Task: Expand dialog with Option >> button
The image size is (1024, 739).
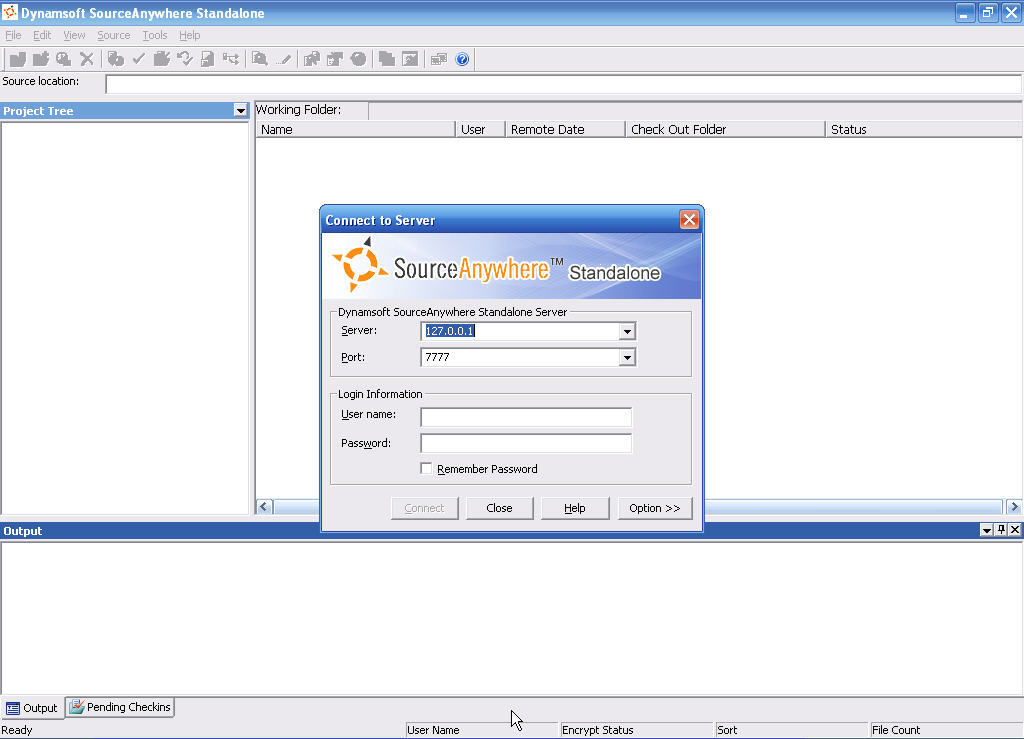Action: (x=655, y=508)
